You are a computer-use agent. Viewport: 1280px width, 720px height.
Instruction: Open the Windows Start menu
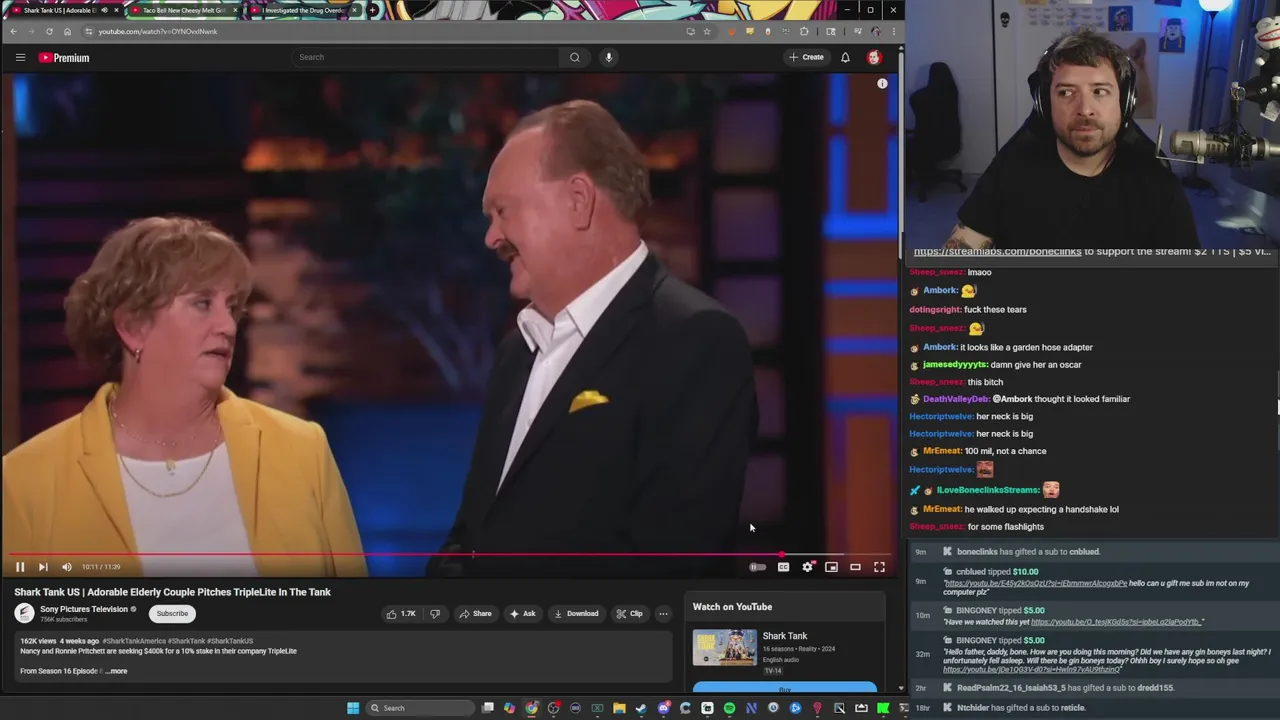click(353, 708)
